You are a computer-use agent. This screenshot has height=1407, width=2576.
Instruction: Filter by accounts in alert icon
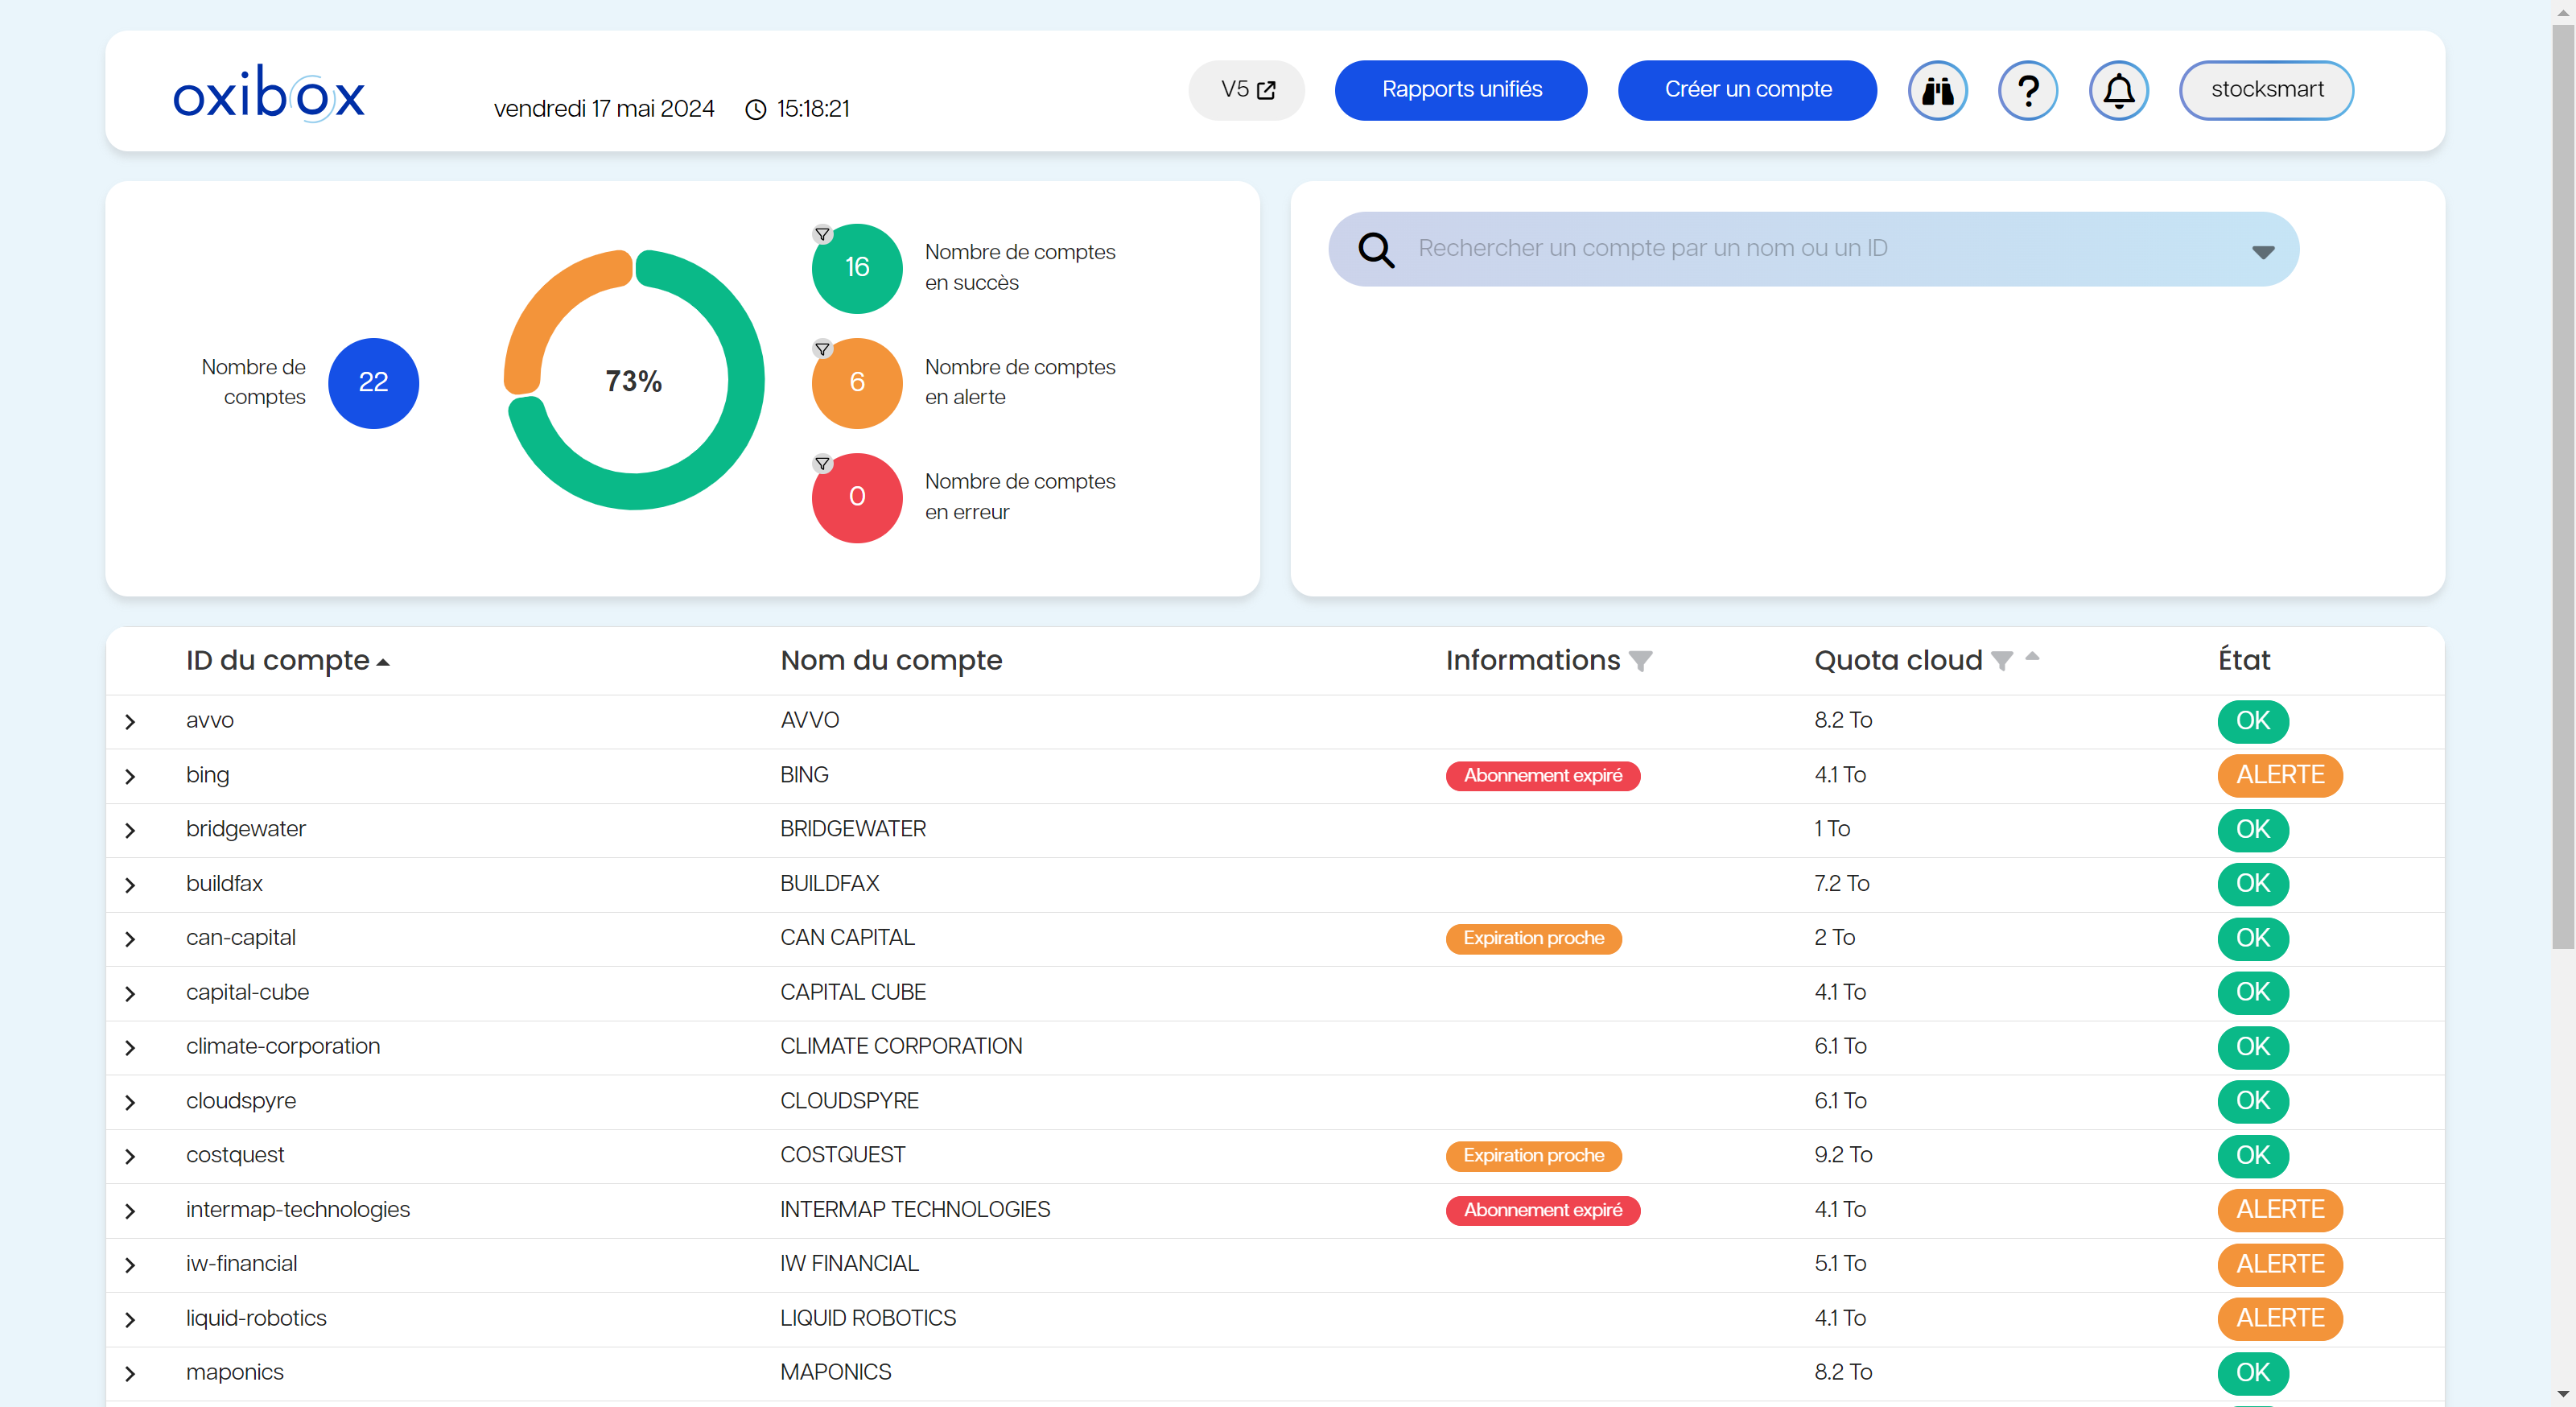coord(822,349)
